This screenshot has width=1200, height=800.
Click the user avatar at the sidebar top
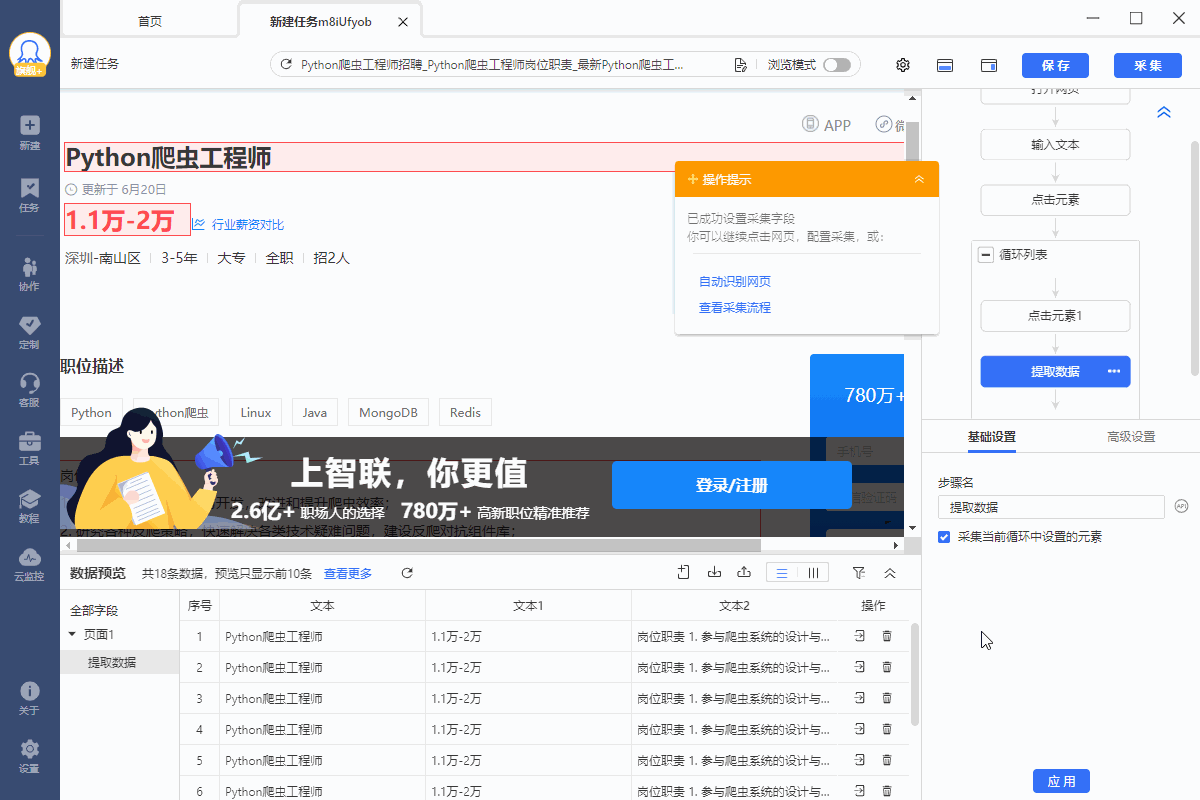click(x=30, y=54)
